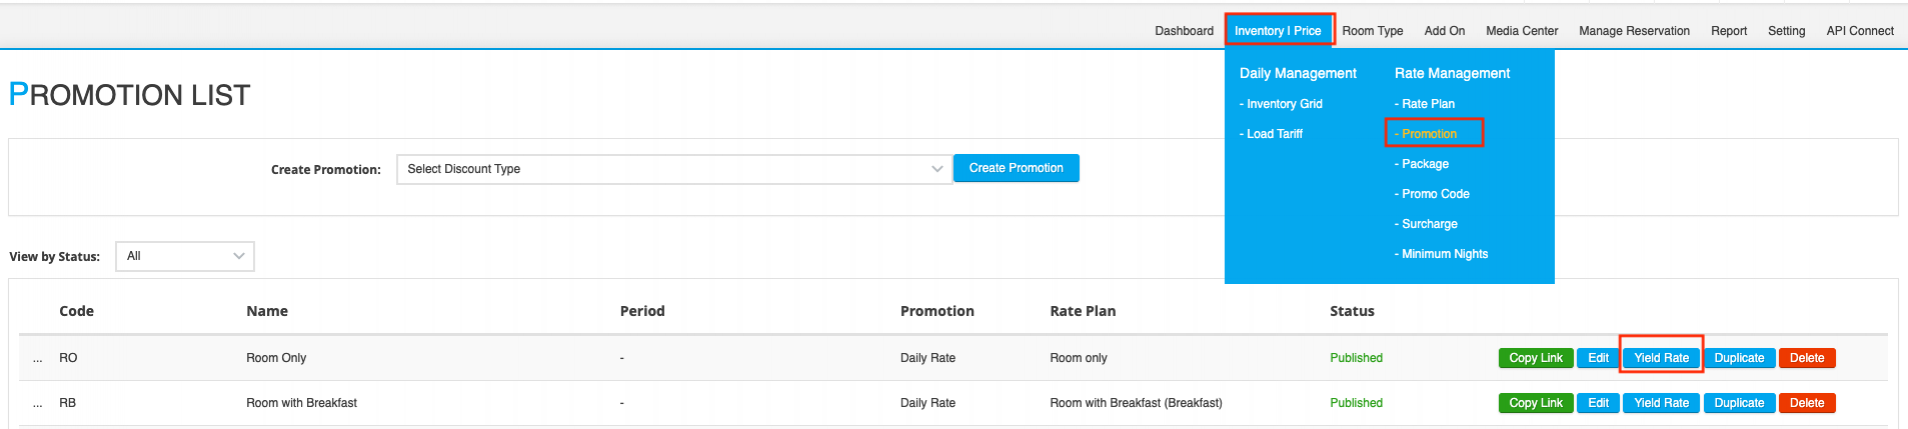The width and height of the screenshot is (1908, 429).
Task: Go to Minimum Nights menu entry
Action: pyautogui.click(x=1444, y=254)
